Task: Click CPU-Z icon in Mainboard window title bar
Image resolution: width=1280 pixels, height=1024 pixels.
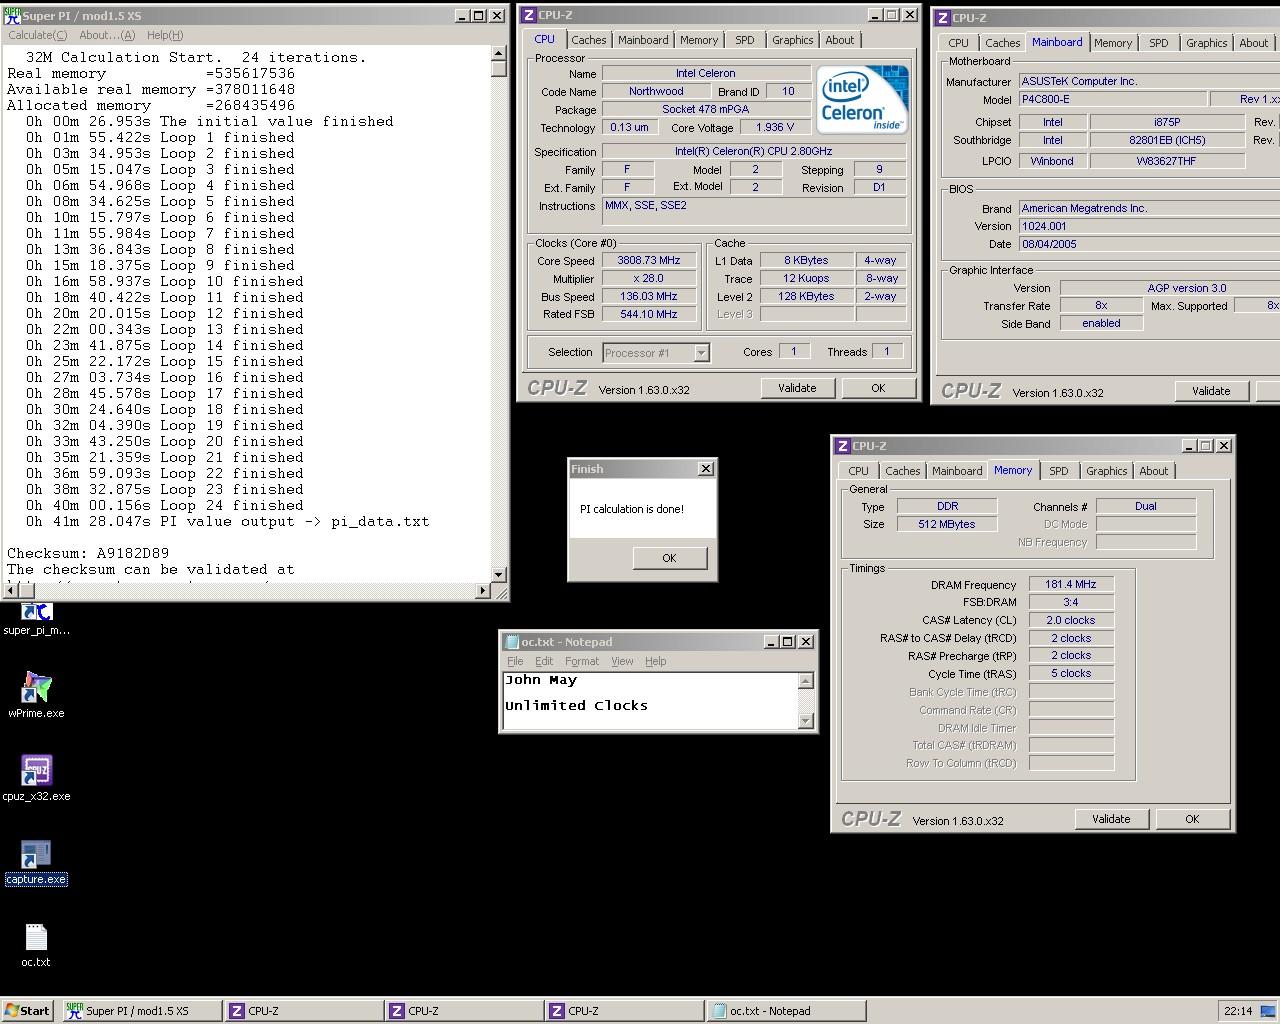Action: point(942,18)
